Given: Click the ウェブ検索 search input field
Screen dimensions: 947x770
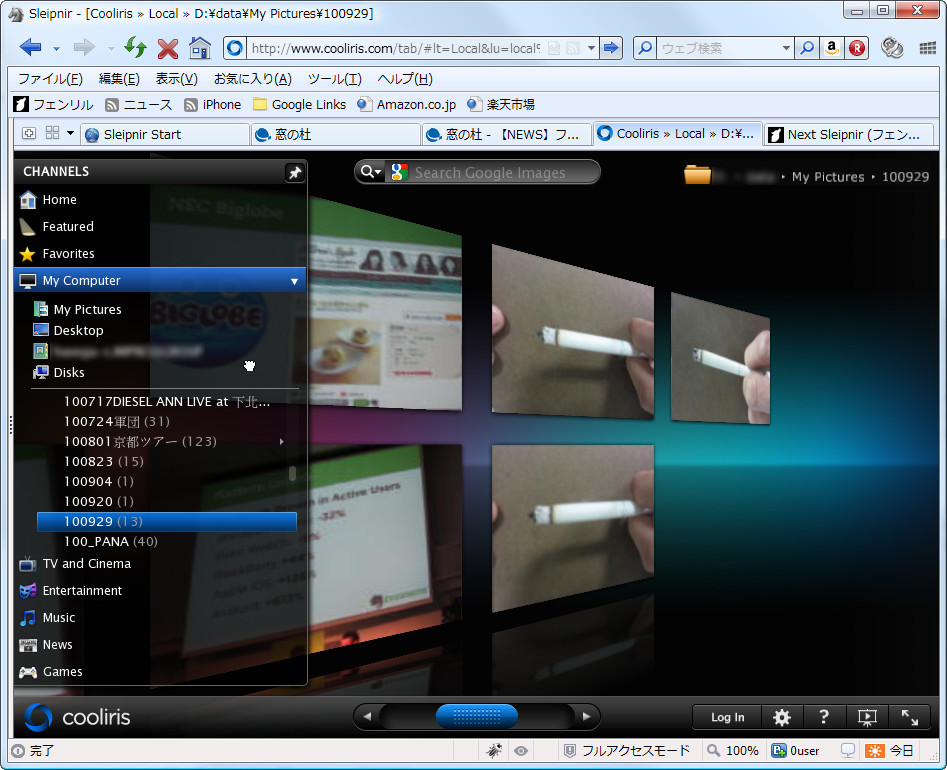Looking at the screenshot, I should pyautogui.click(x=719, y=48).
